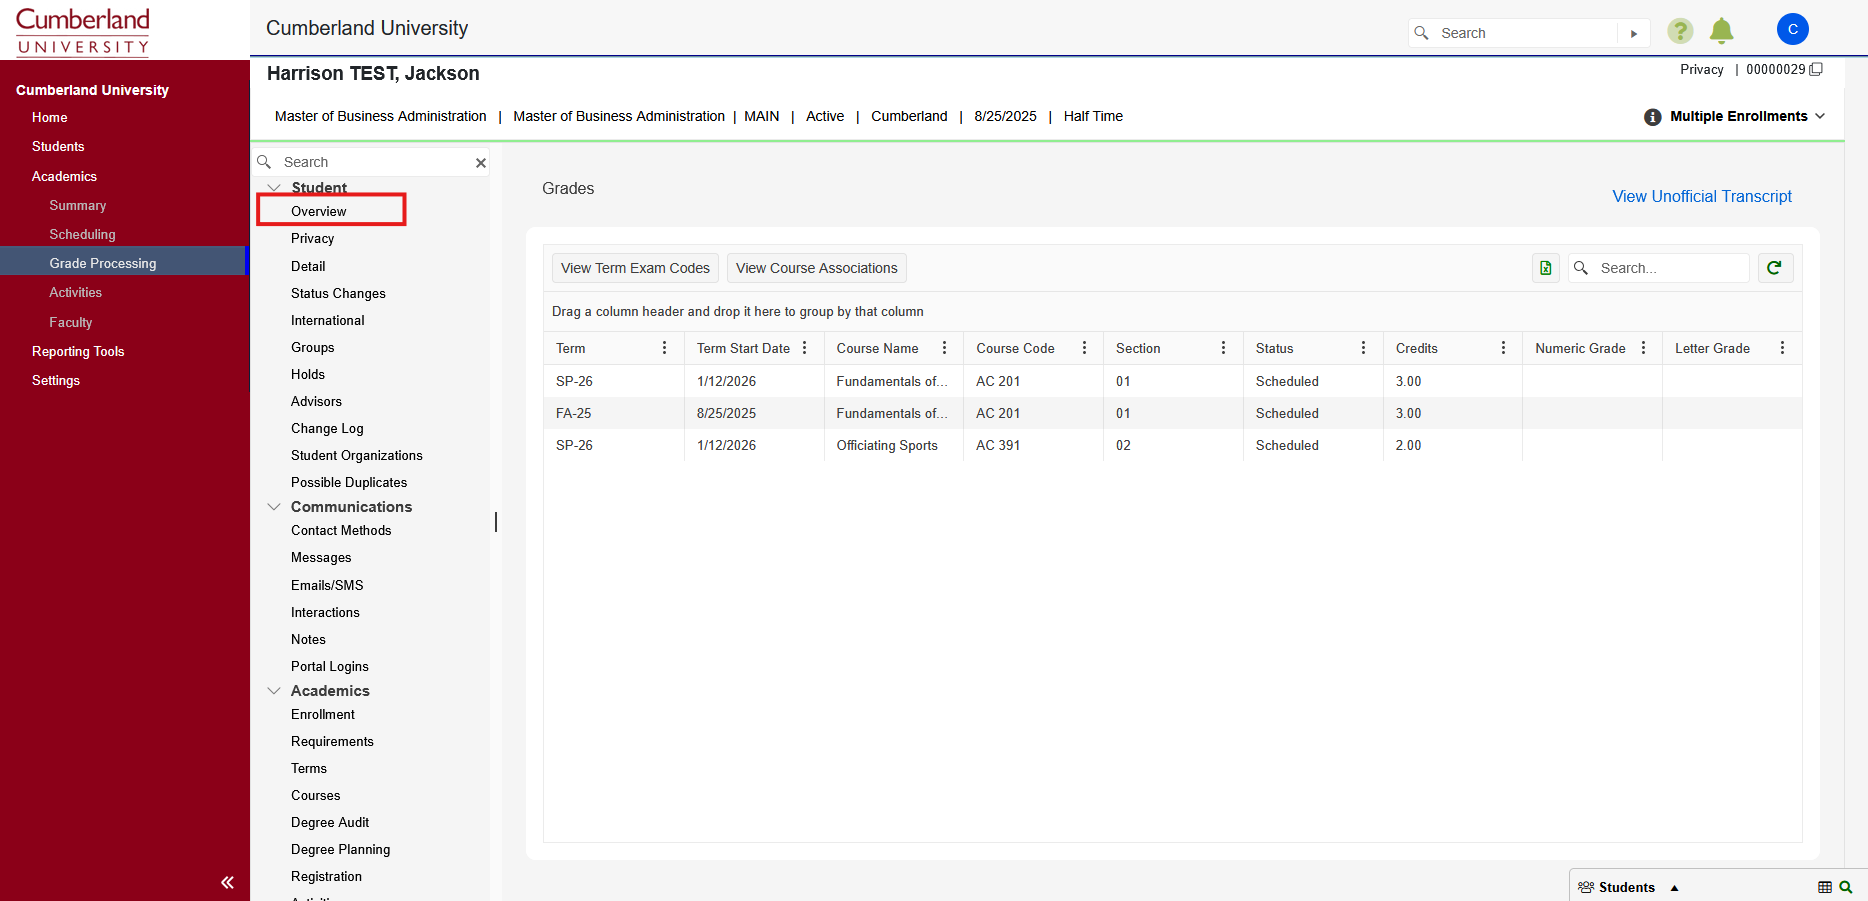Viewport: 1868px width, 901px height.
Task: Open the Letter Grade column menu
Action: point(1782,348)
